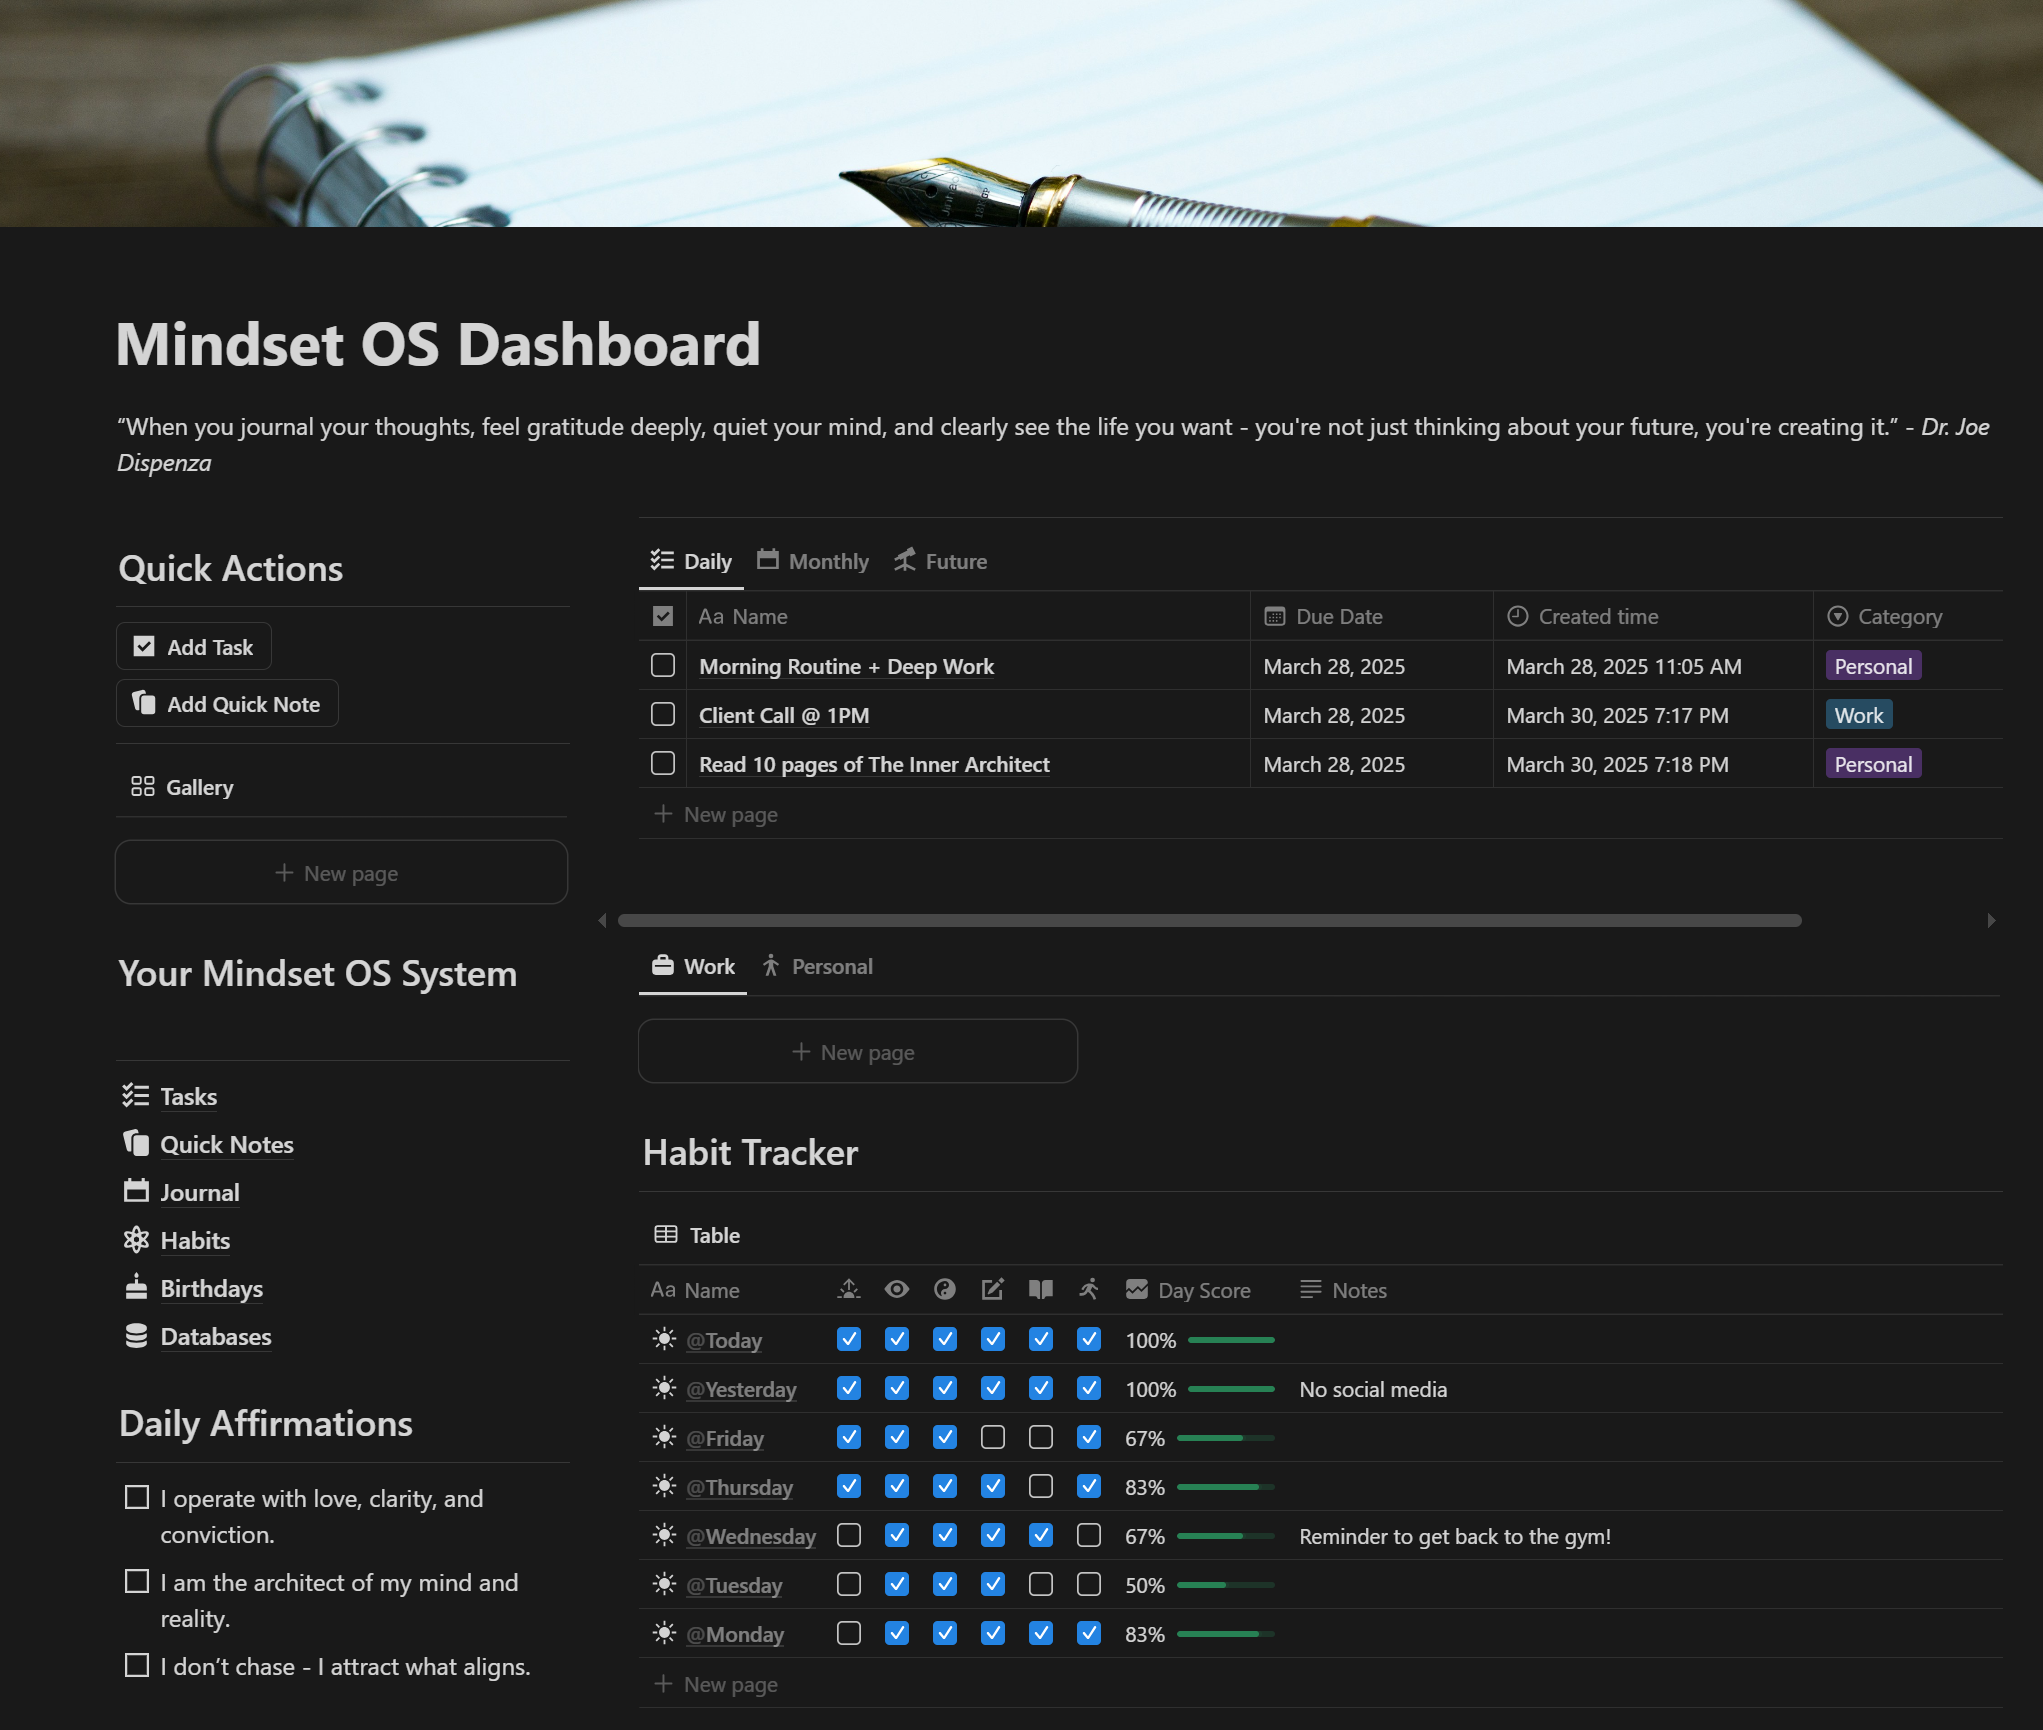Viewport: 2043px width, 1730px height.
Task: Click the open book habit column header
Action: click(x=1040, y=1290)
